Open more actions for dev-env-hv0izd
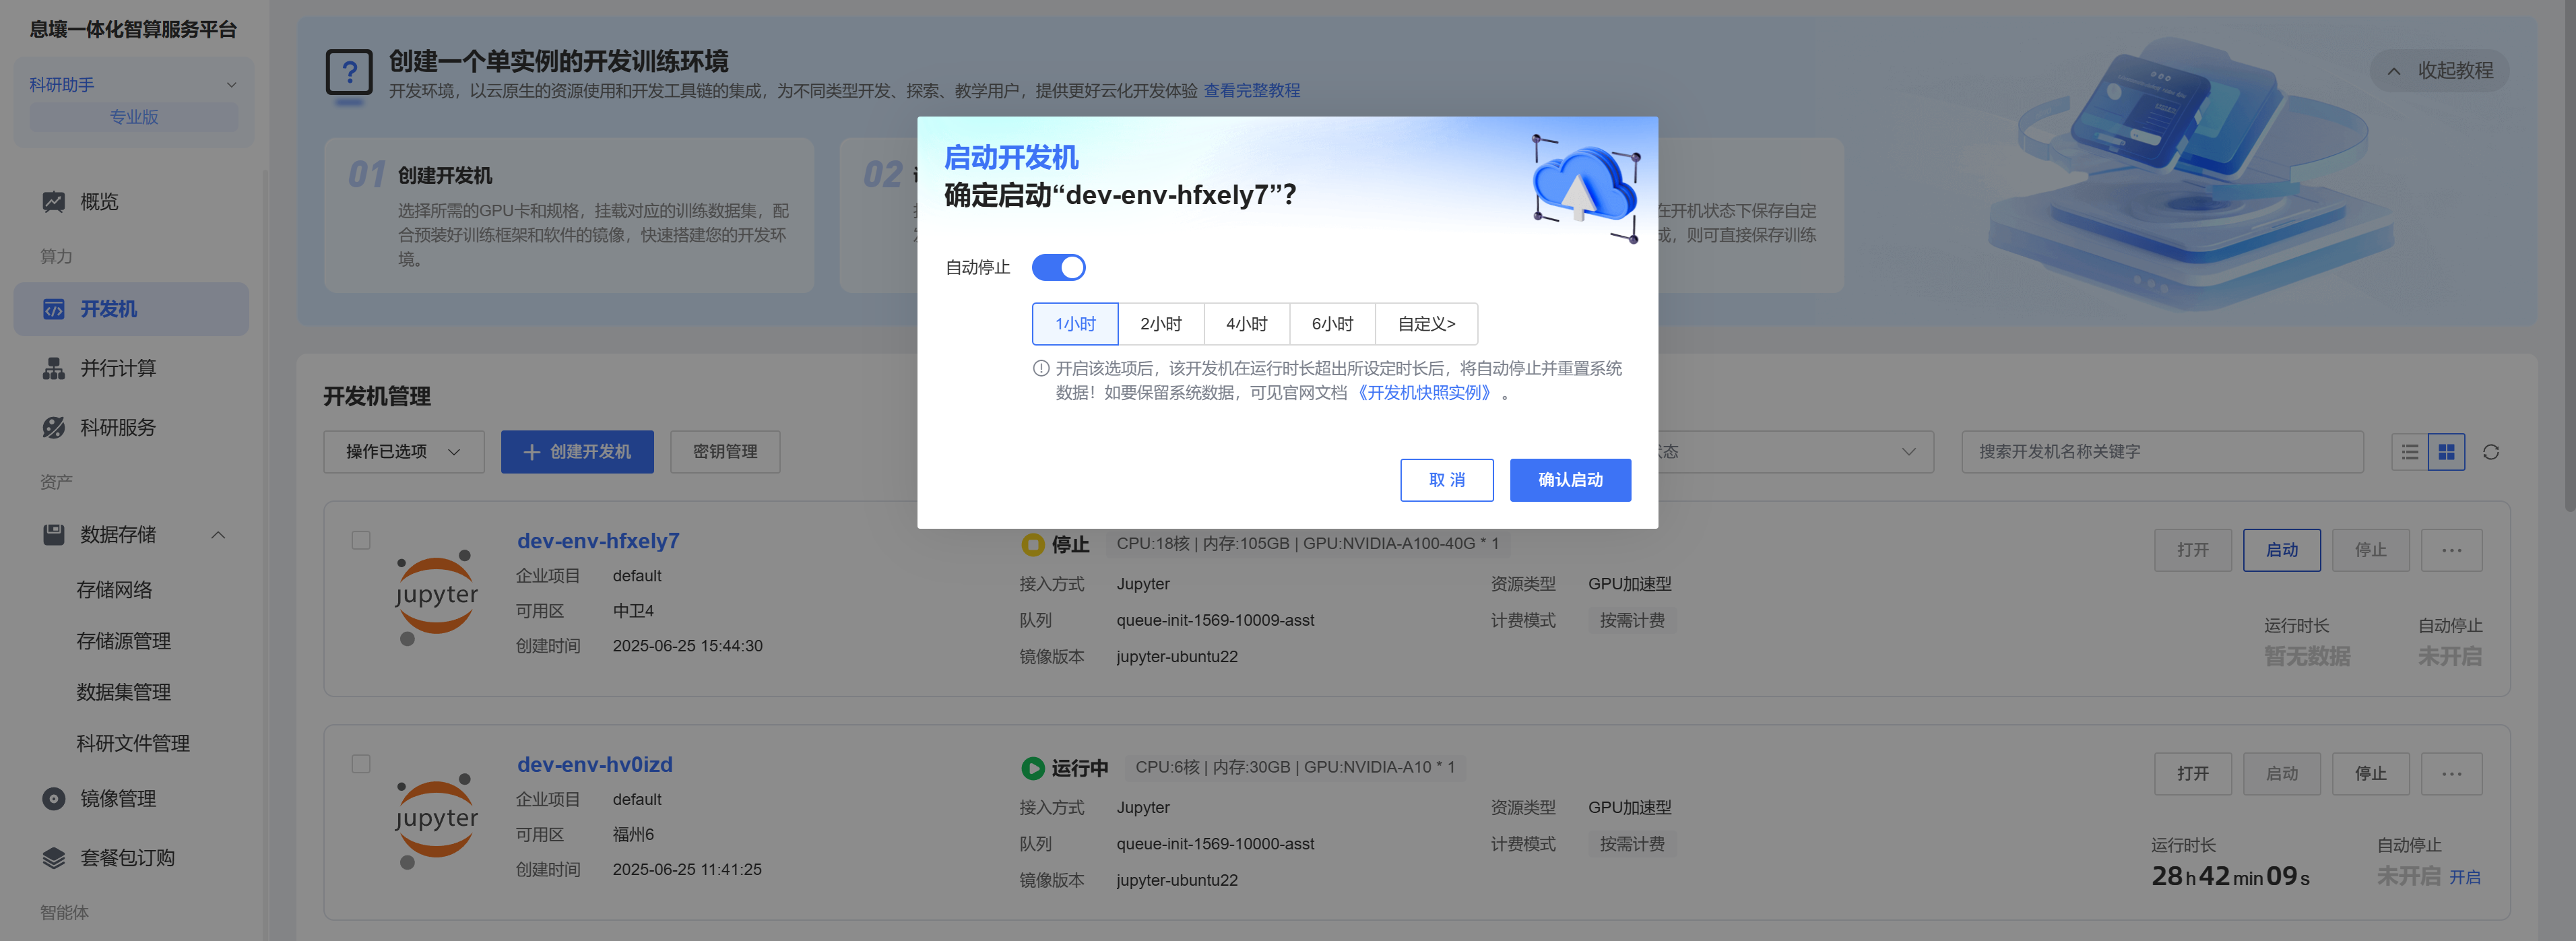Screen dimensions: 2576x941 click(x=2451, y=774)
